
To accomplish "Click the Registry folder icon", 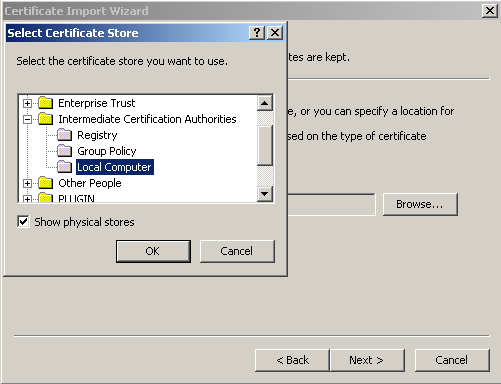I will [x=64, y=135].
